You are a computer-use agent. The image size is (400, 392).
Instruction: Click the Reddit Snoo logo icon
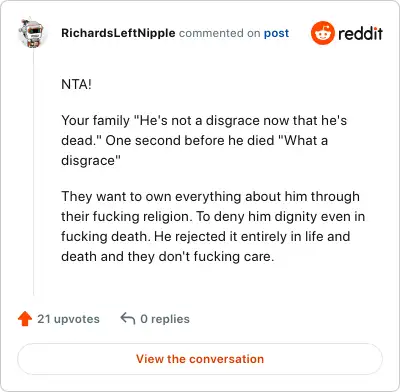323,33
